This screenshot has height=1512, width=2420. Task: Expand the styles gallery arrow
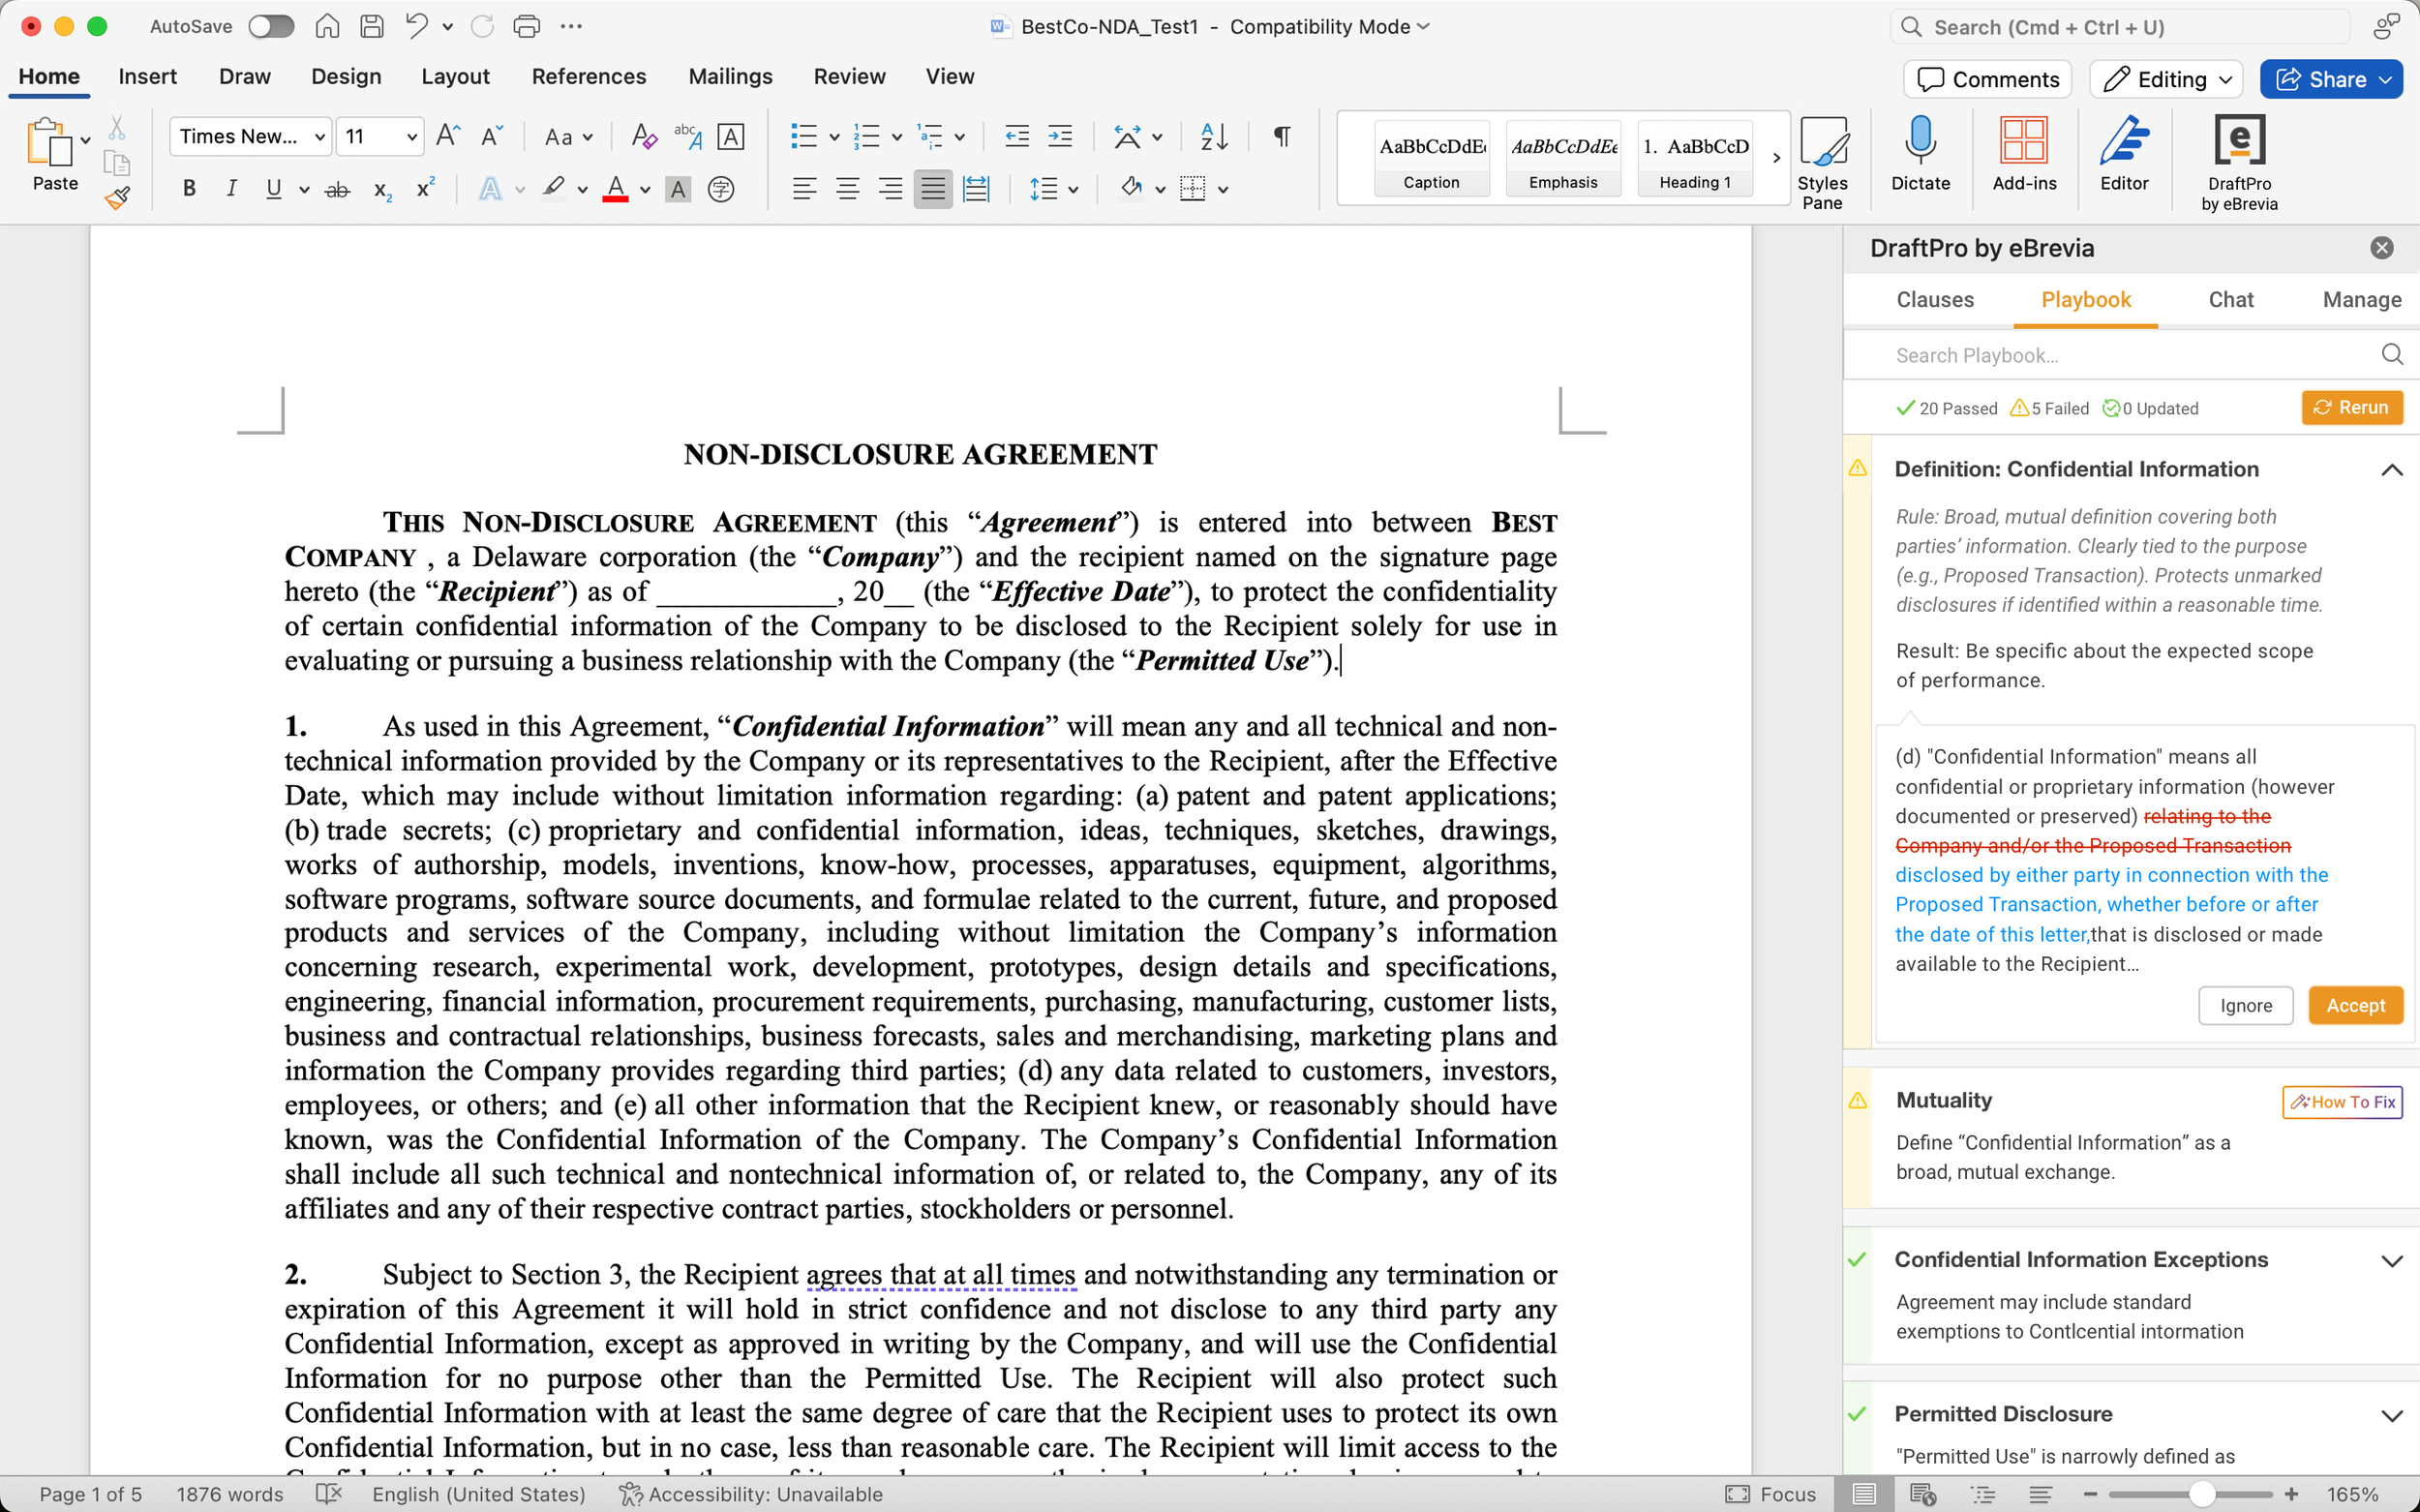1776,158
